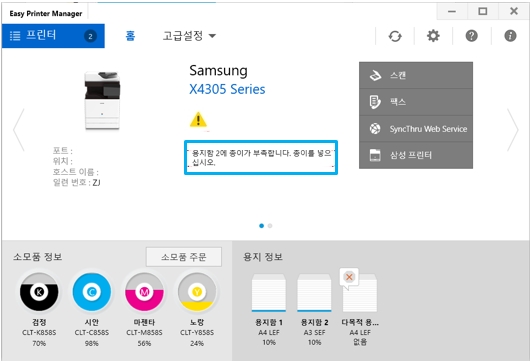This screenshot has height=362, width=531.
Task: Click the A3 SEF paper size text
Action: pos(314,333)
